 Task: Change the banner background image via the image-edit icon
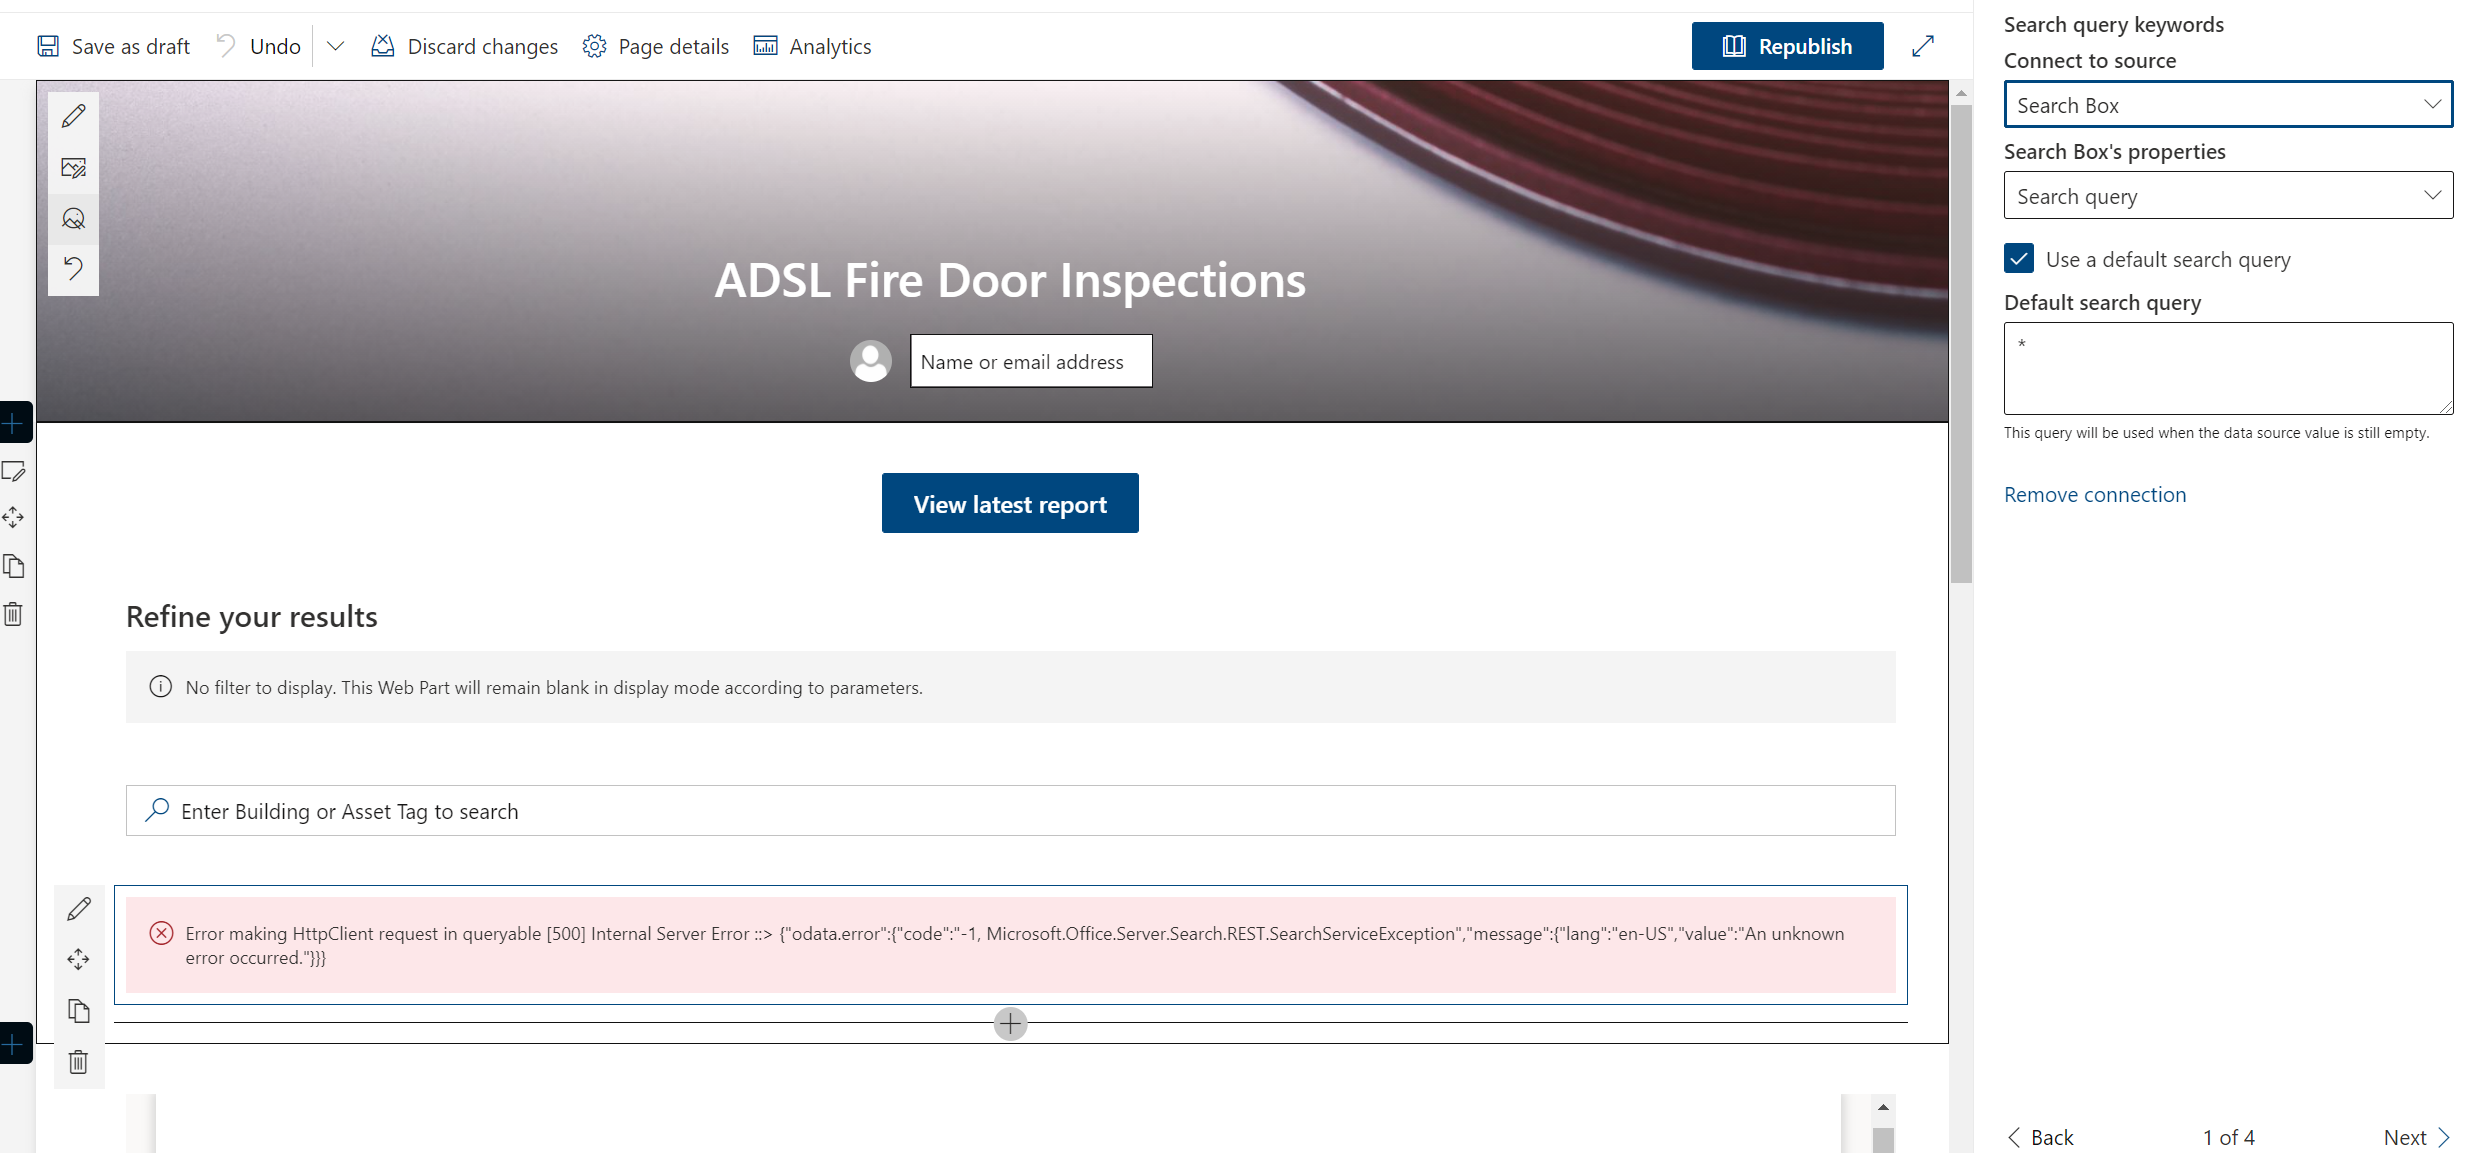pos(73,168)
